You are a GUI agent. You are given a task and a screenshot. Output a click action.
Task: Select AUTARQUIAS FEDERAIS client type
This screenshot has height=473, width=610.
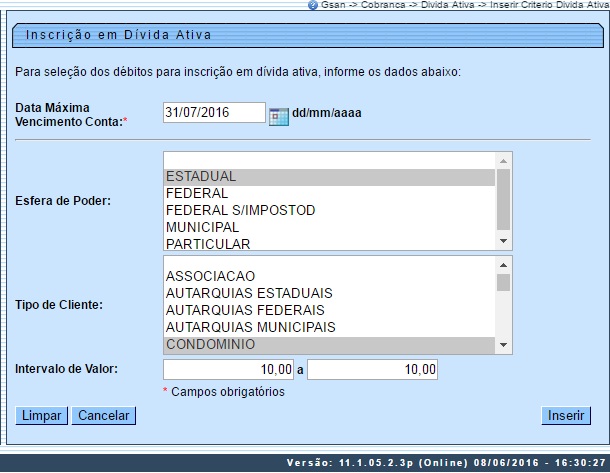click(x=329, y=310)
